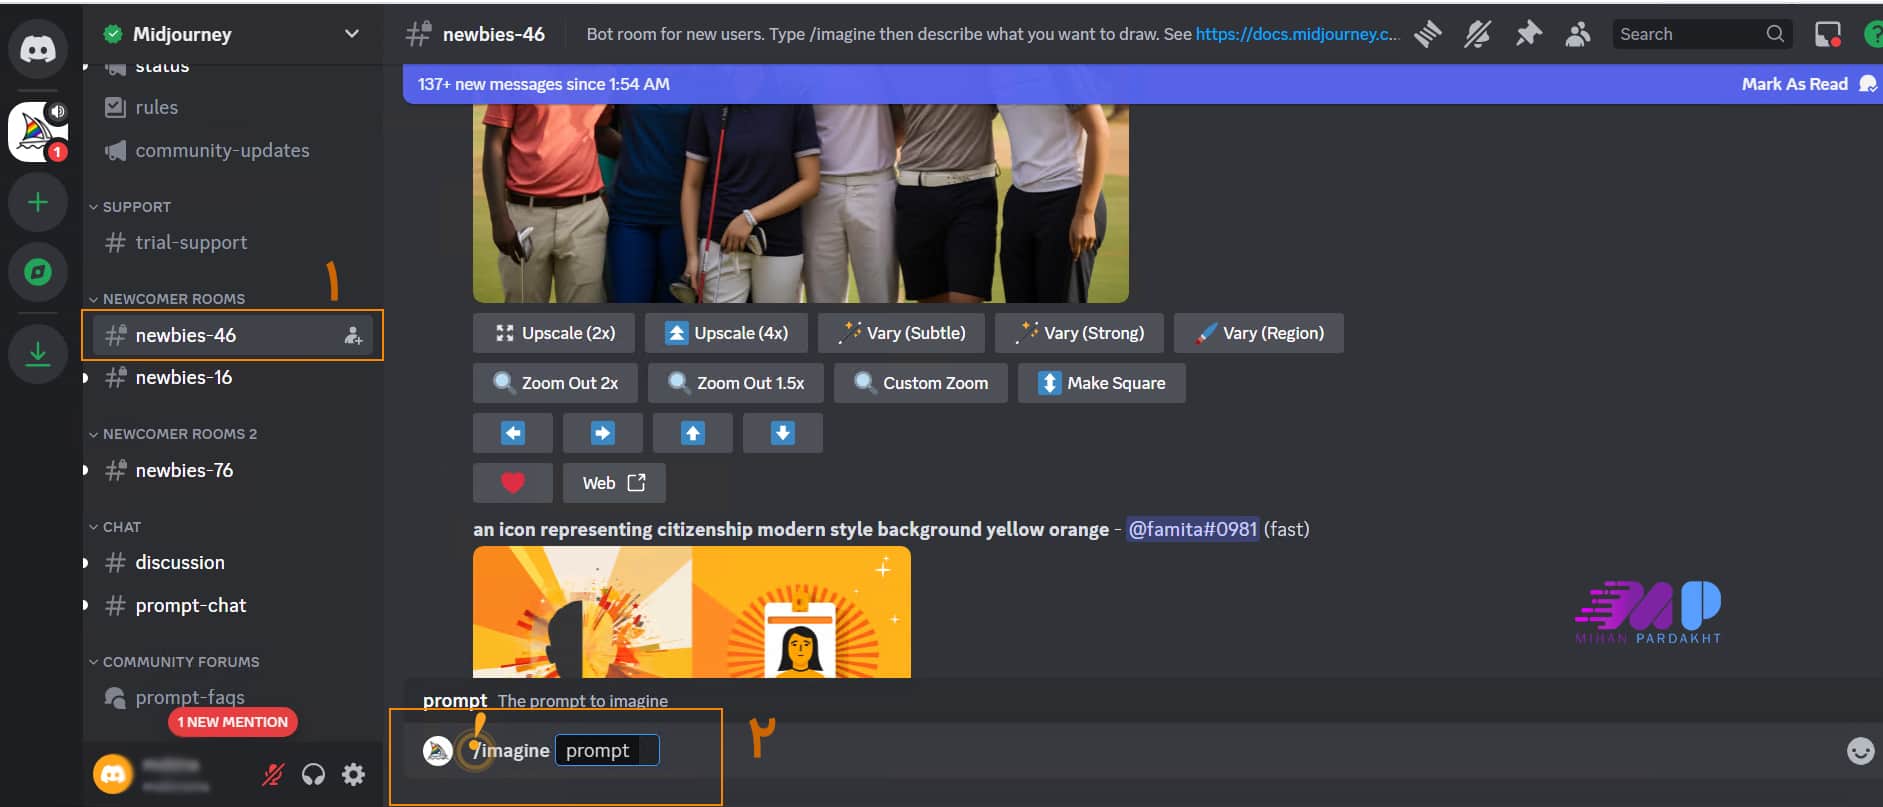Toggle channel notification bell mute

[x=1477, y=34]
